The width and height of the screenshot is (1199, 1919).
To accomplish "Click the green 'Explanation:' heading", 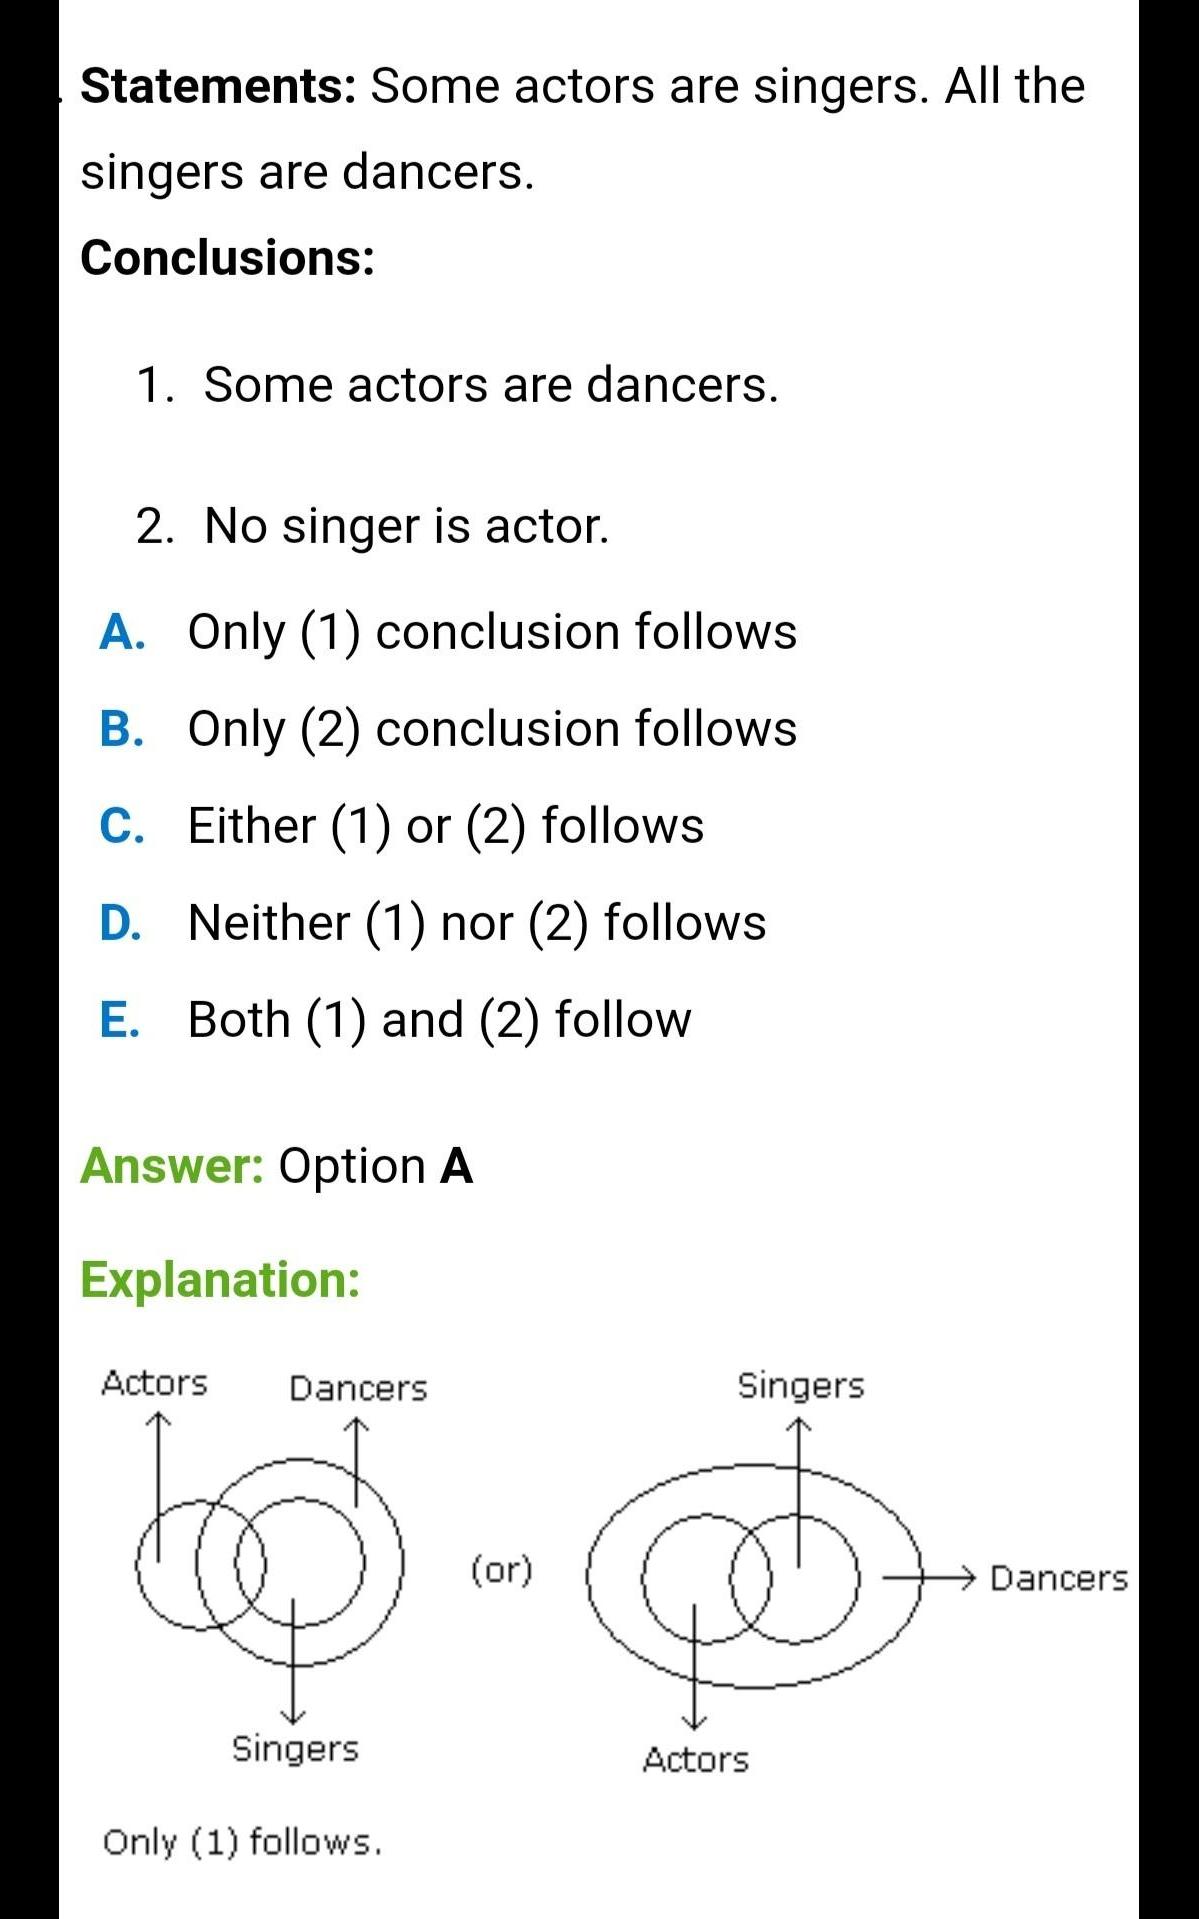I will coord(220,1280).
